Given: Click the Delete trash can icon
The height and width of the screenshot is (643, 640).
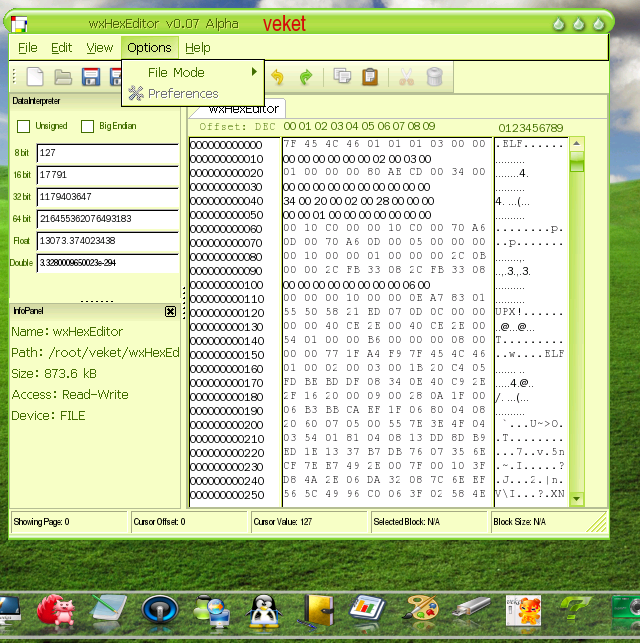Looking at the screenshot, I should click(435, 77).
